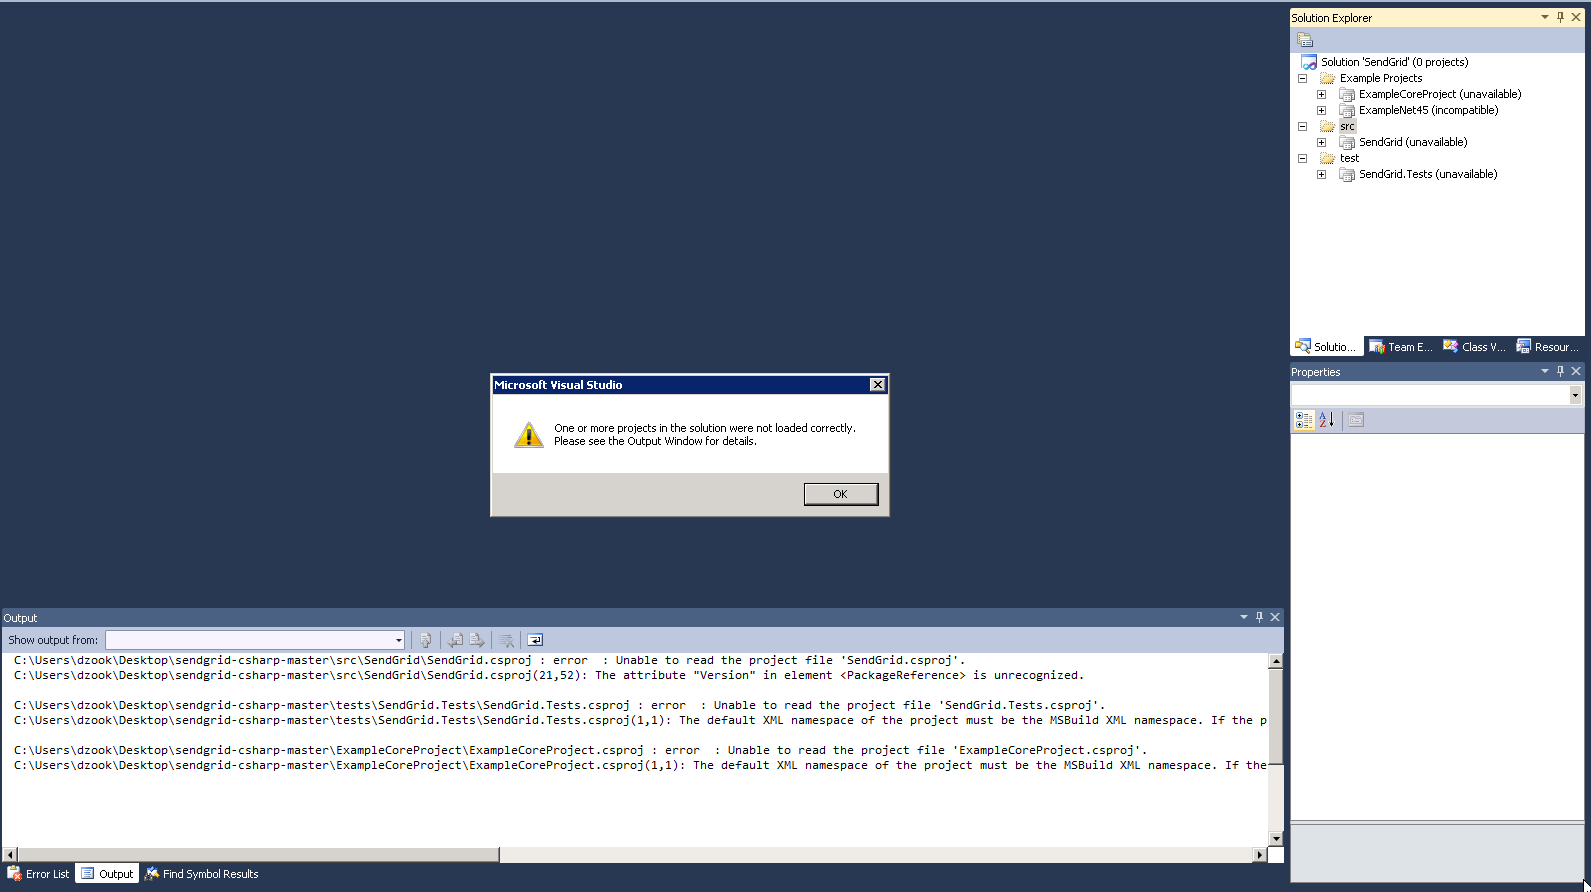Open the Properties window position menu
Screen dimensions: 1591x892
click(1545, 371)
